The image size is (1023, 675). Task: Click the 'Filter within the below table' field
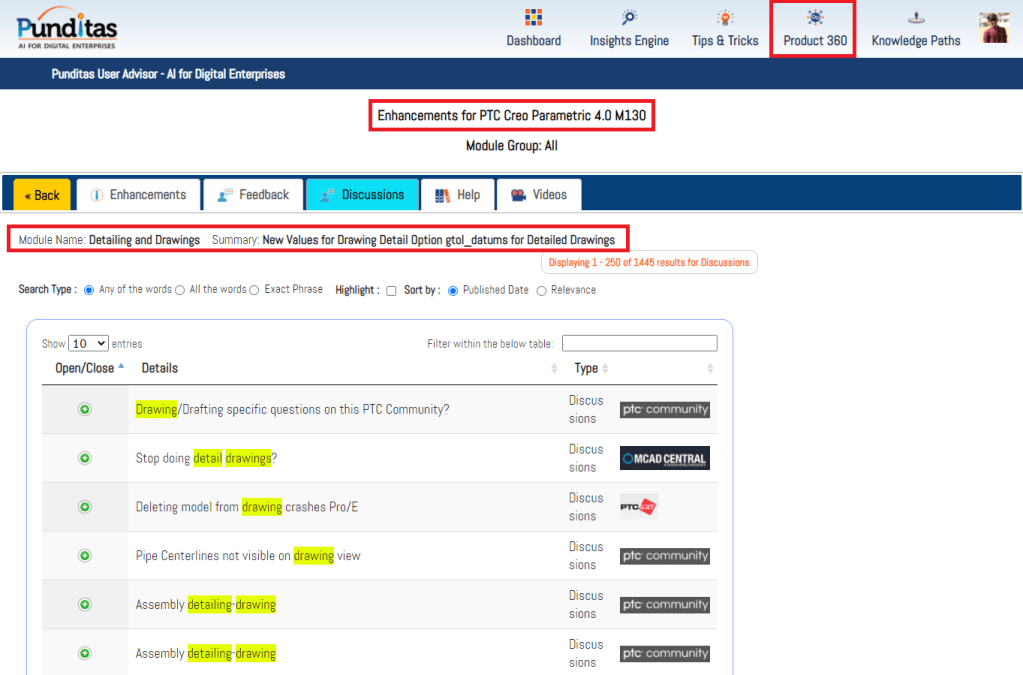[x=639, y=343]
